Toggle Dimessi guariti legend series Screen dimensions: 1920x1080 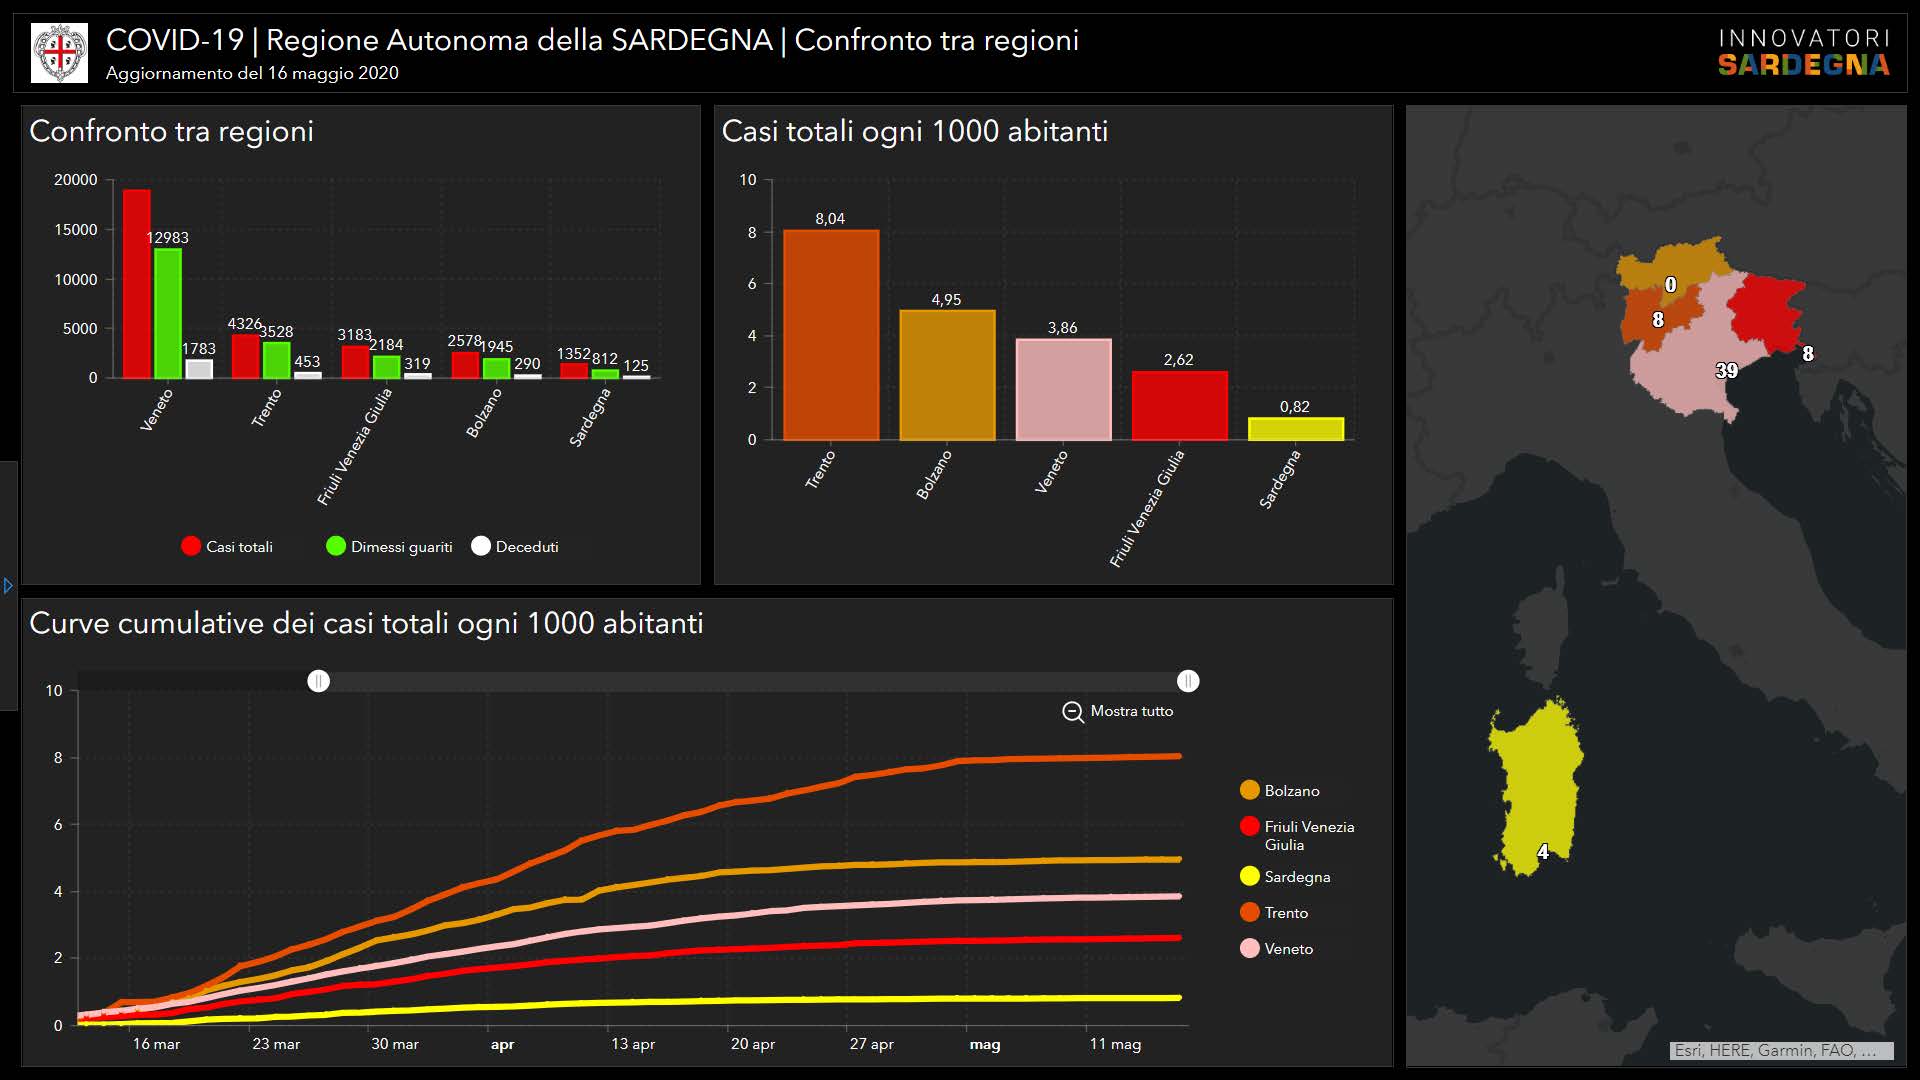(336, 546)
